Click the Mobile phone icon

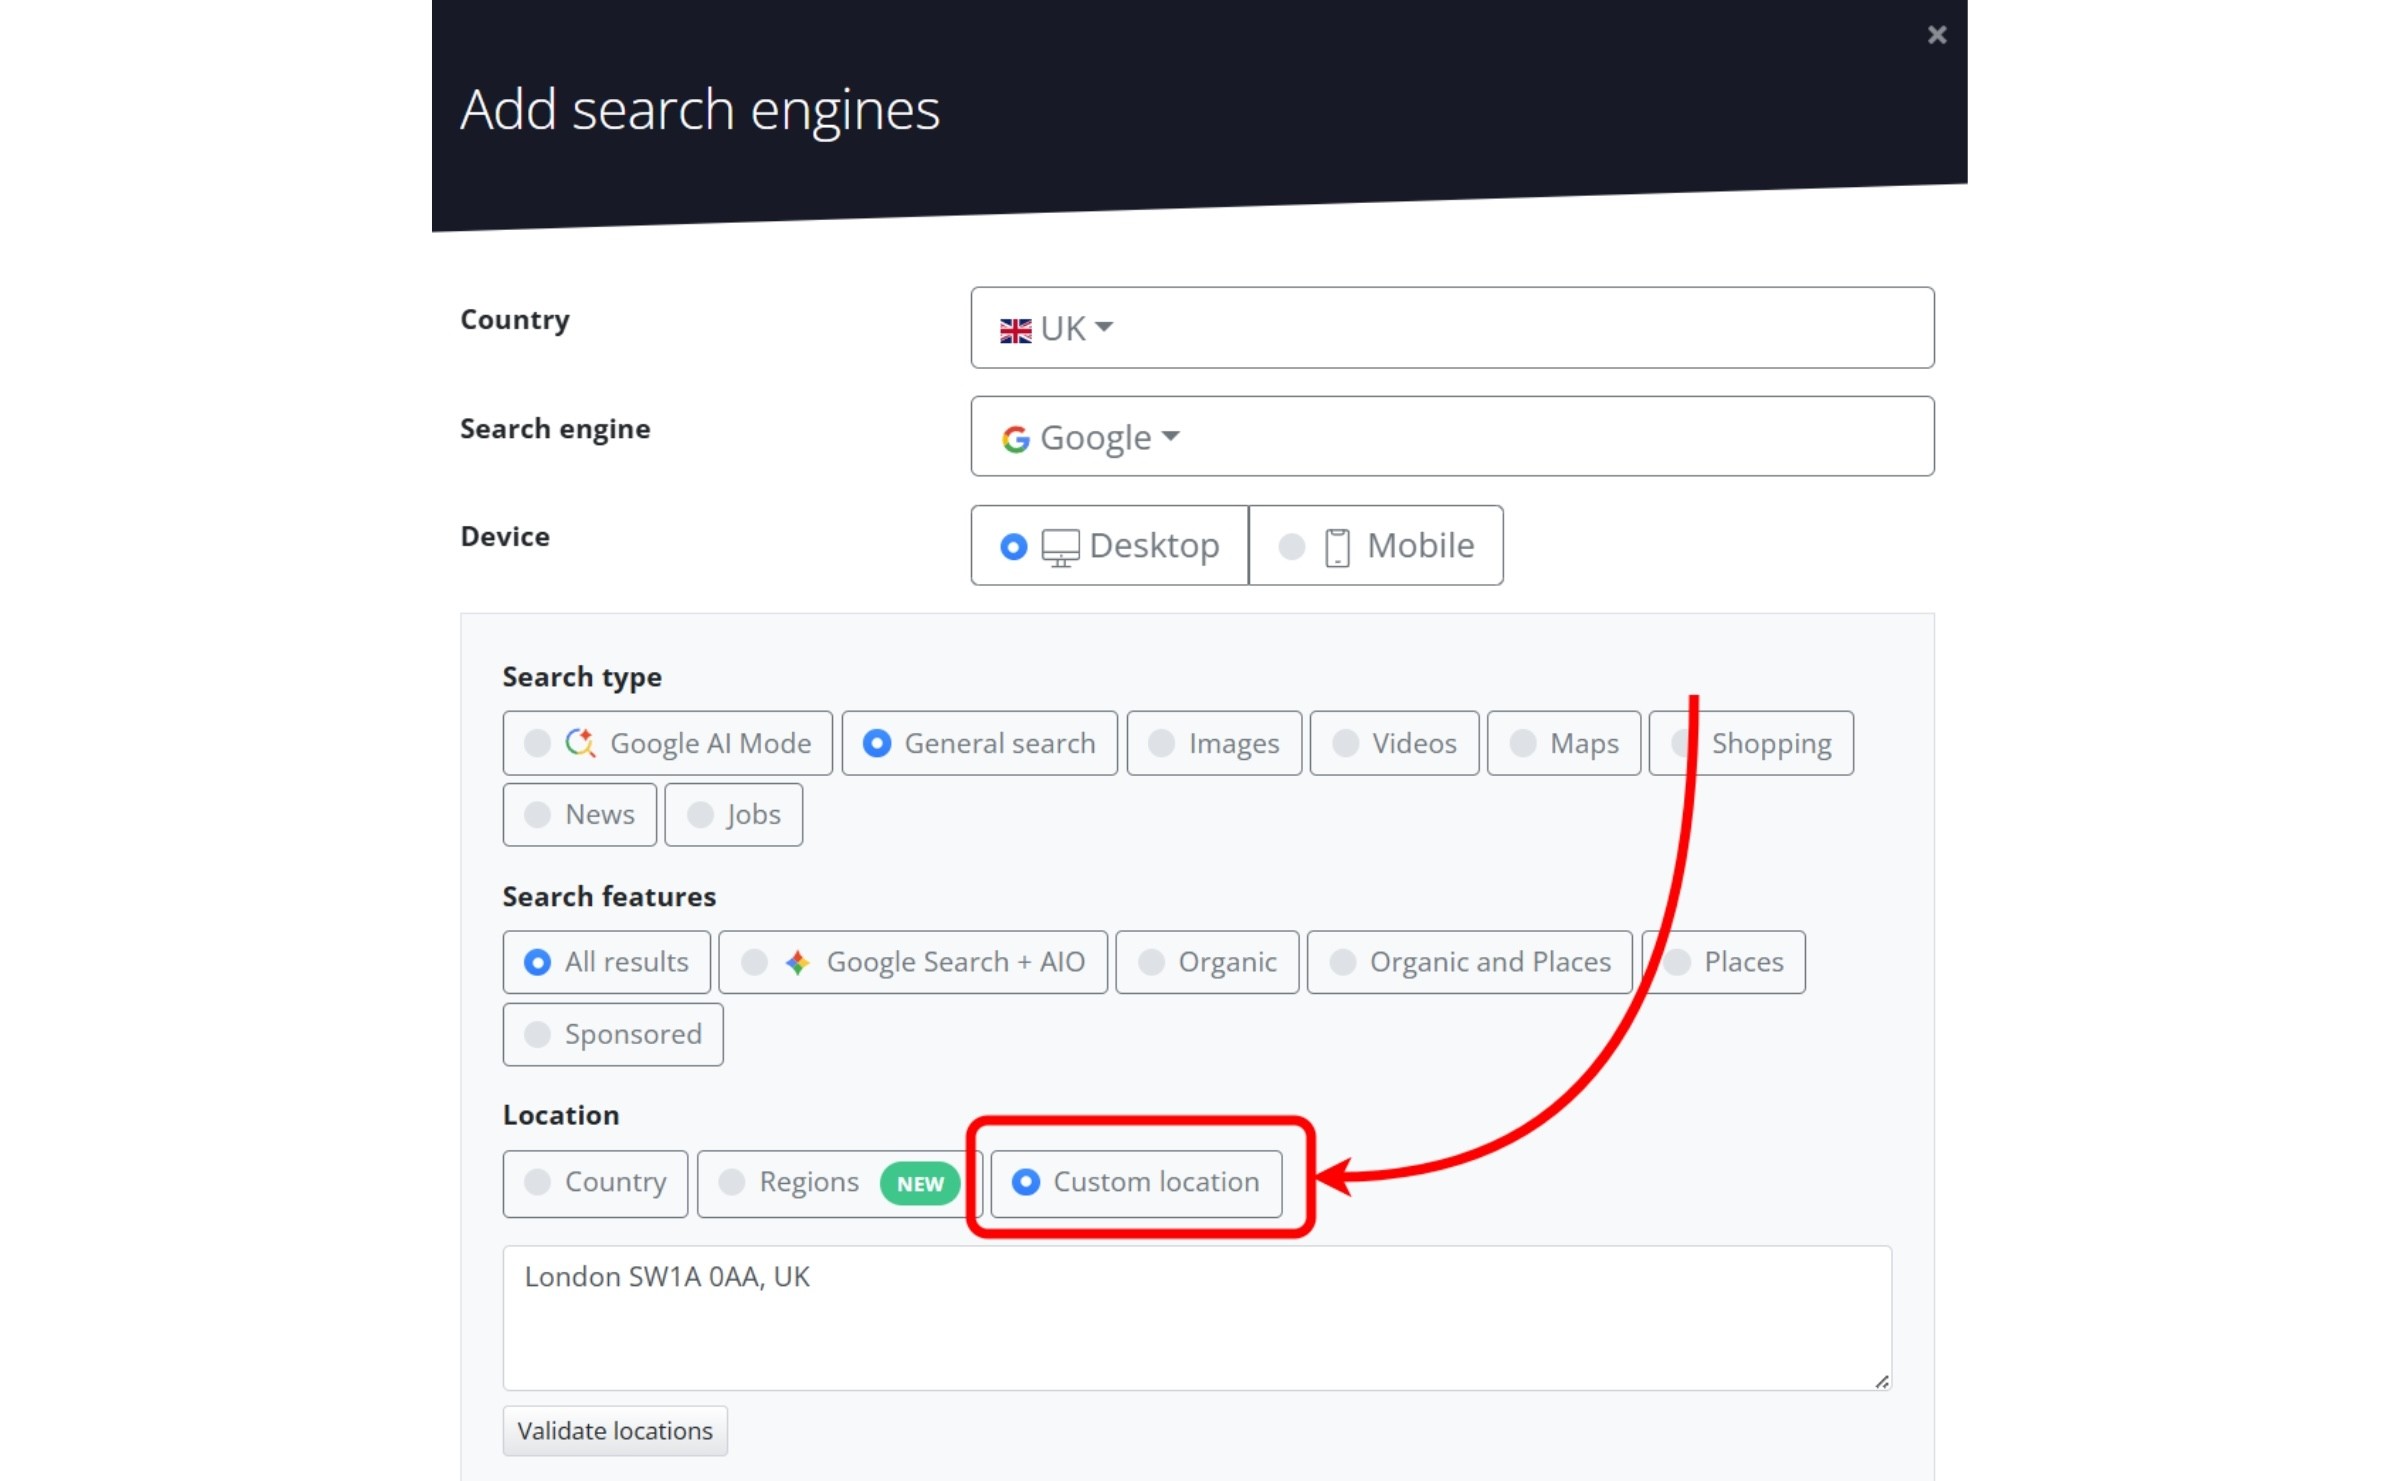pyautogui.click(x=1337, y=545)
